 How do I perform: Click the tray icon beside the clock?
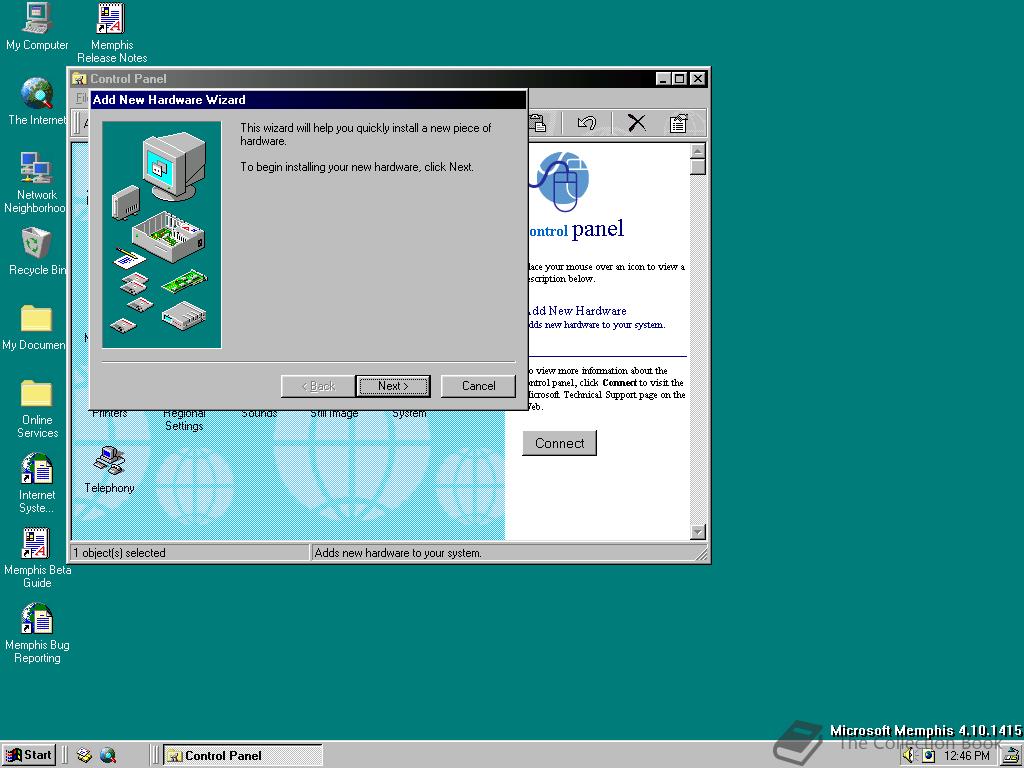pos(929,756)
